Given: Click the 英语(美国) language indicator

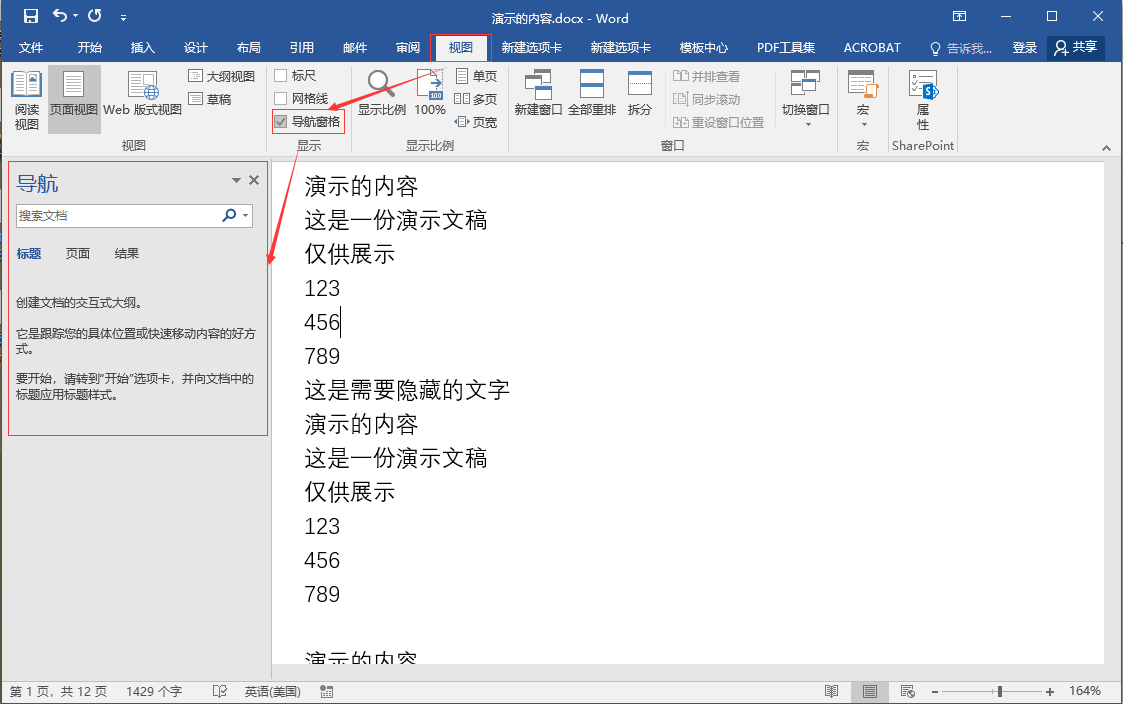Looking at the screenshot, I should [x=273, y=691].
